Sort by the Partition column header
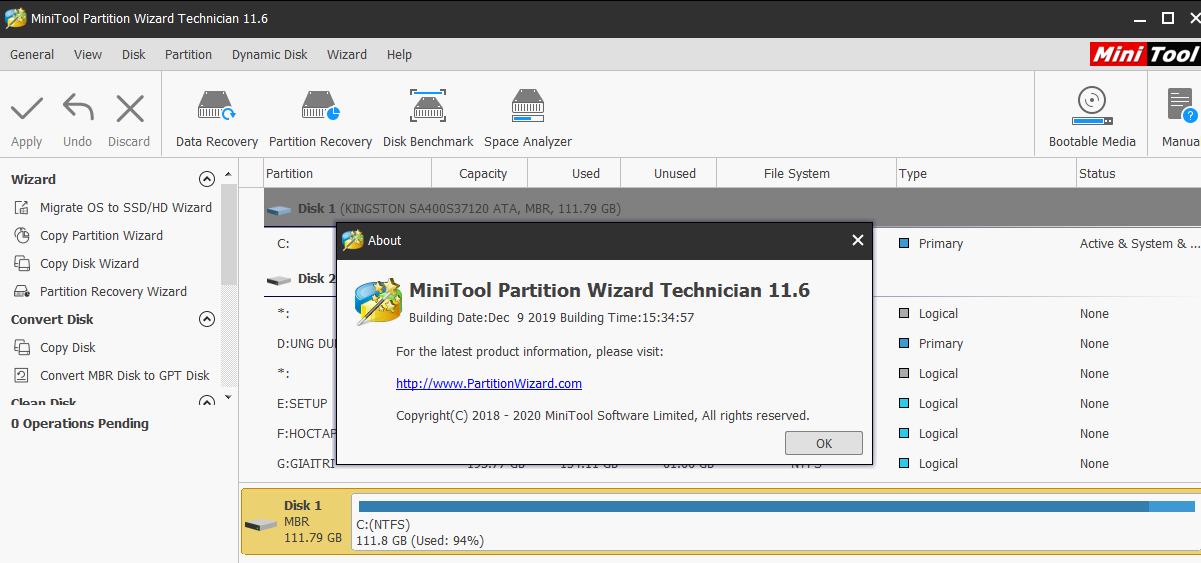The height and width of the screenshot is (563, 1201). [347, 173]
